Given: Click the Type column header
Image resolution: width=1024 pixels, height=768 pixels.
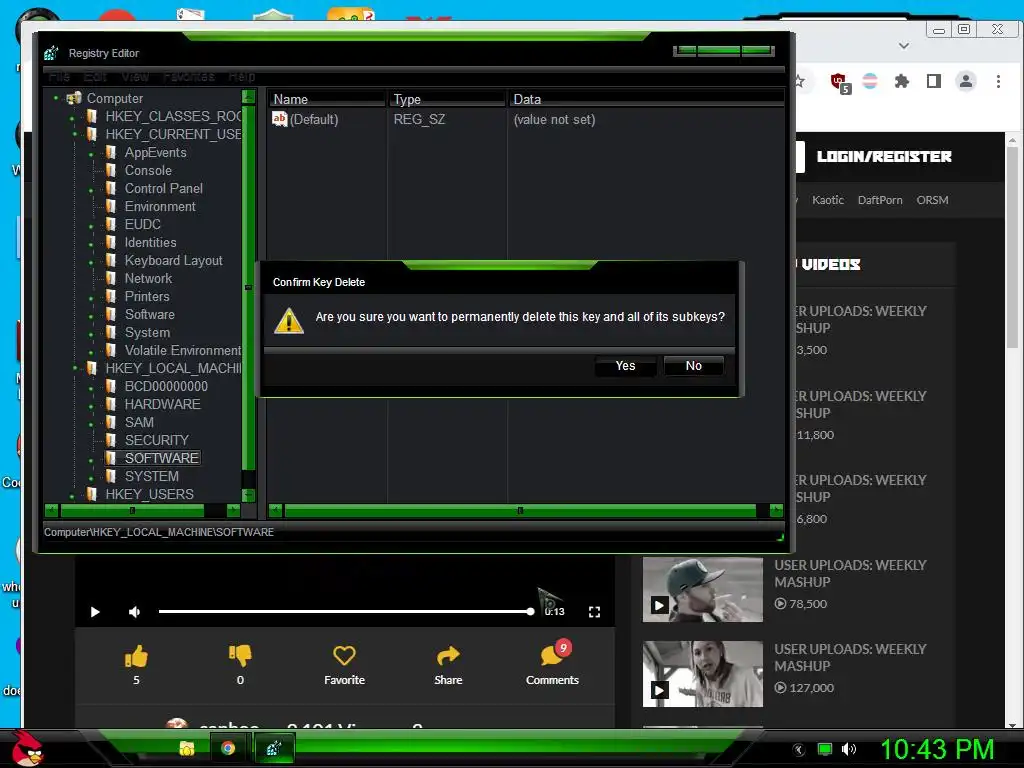Looking at the screenshot, I should (x=447, y=99).
